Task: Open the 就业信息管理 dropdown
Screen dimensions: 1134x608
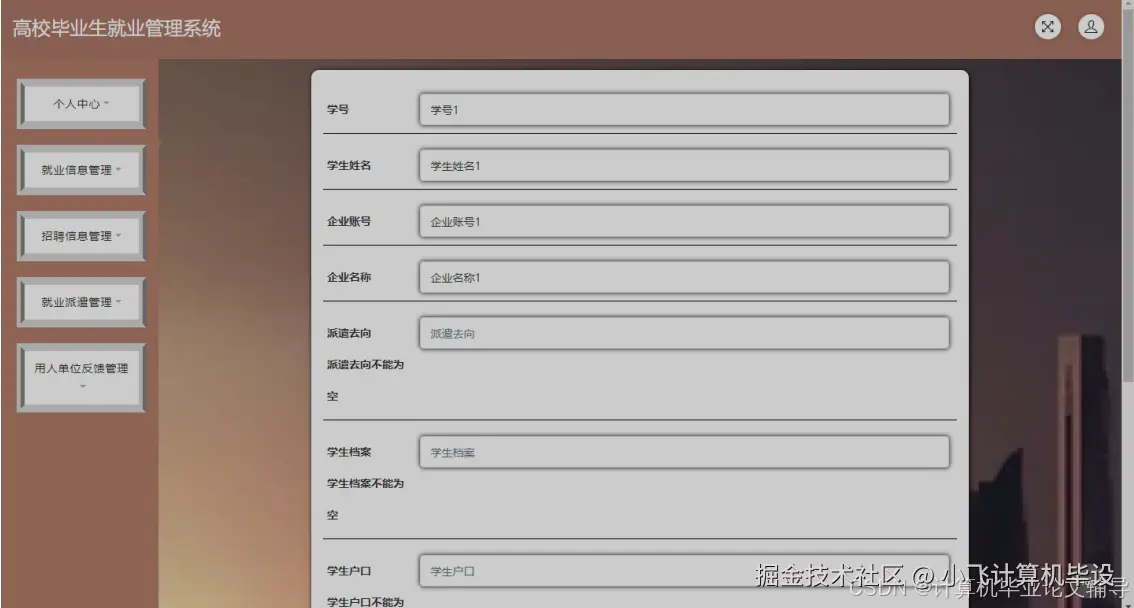Action: [80, 169]
